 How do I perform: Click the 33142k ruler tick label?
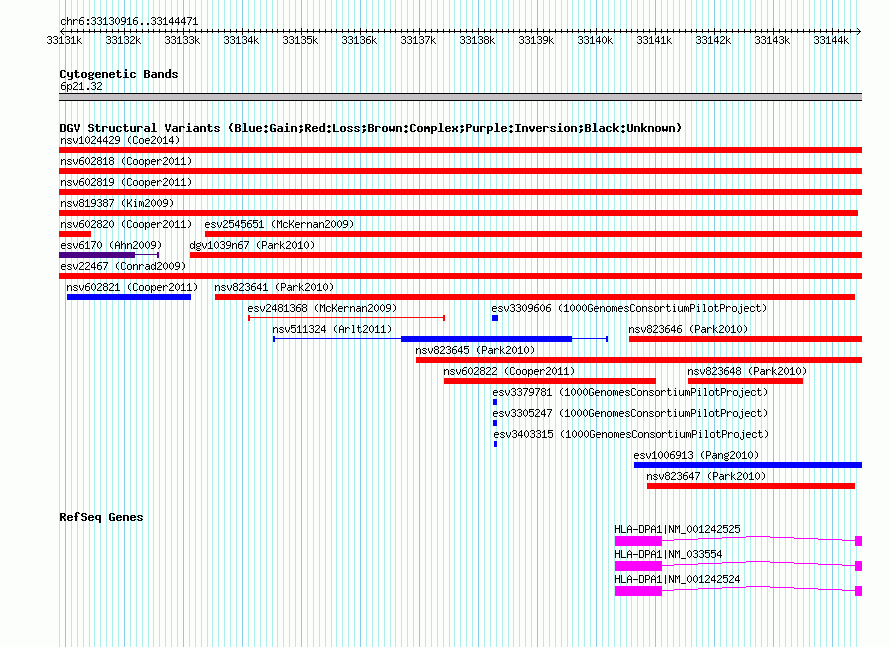tap(713, 40)
